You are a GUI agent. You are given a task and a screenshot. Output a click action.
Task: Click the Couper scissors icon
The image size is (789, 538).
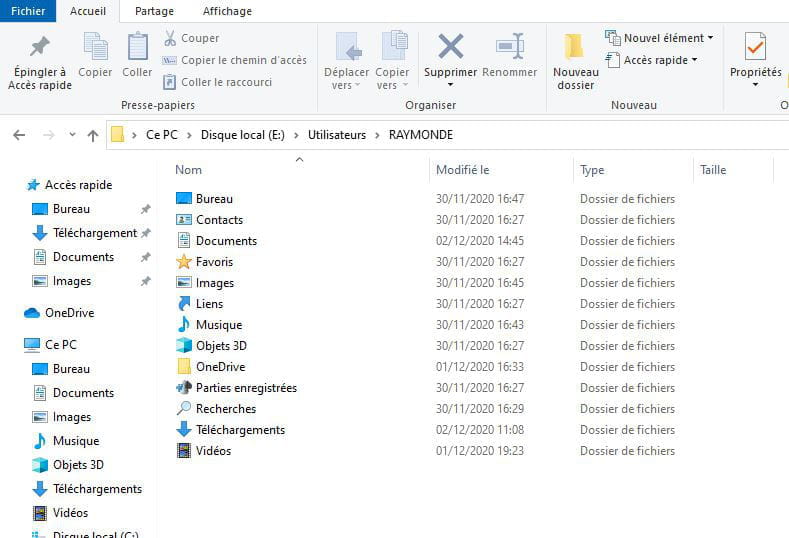tap(170, 38)
